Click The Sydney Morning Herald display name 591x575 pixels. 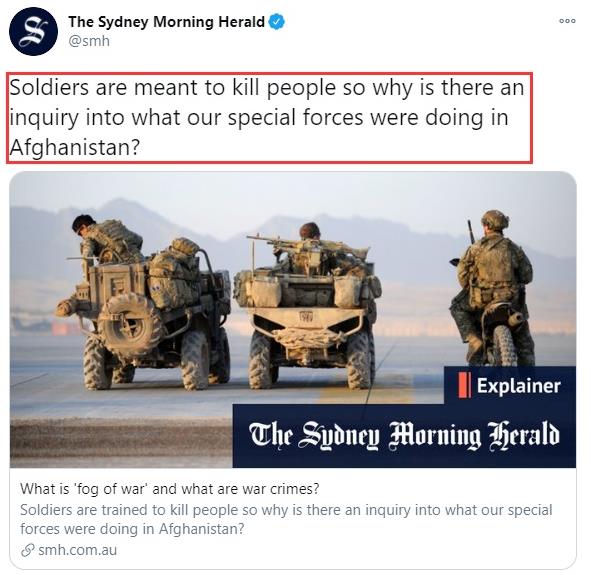click(x=167, y=22)
